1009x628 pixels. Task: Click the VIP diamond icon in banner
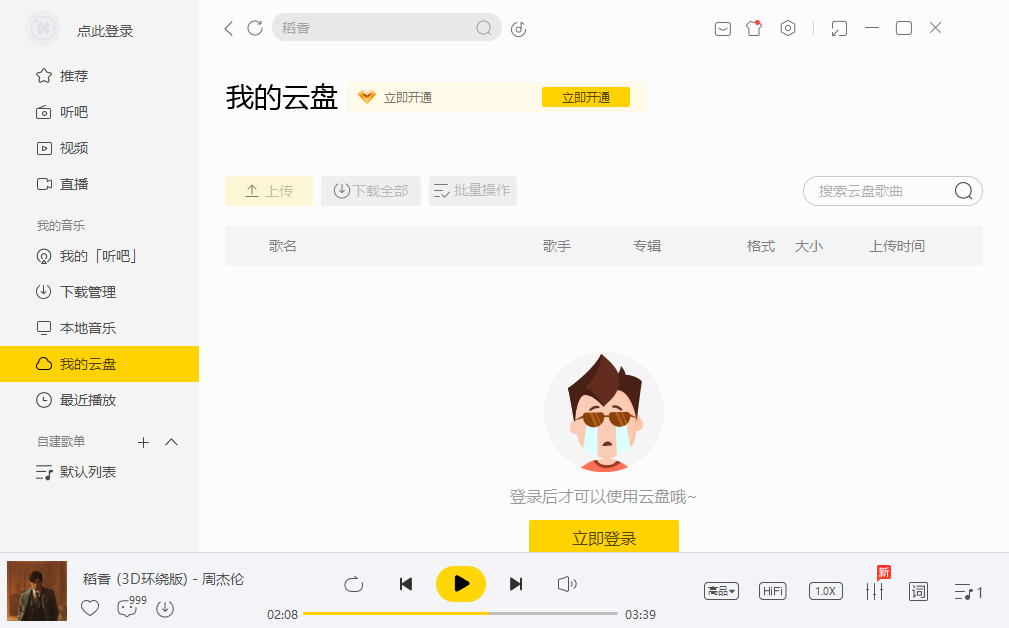coord(367,97)
